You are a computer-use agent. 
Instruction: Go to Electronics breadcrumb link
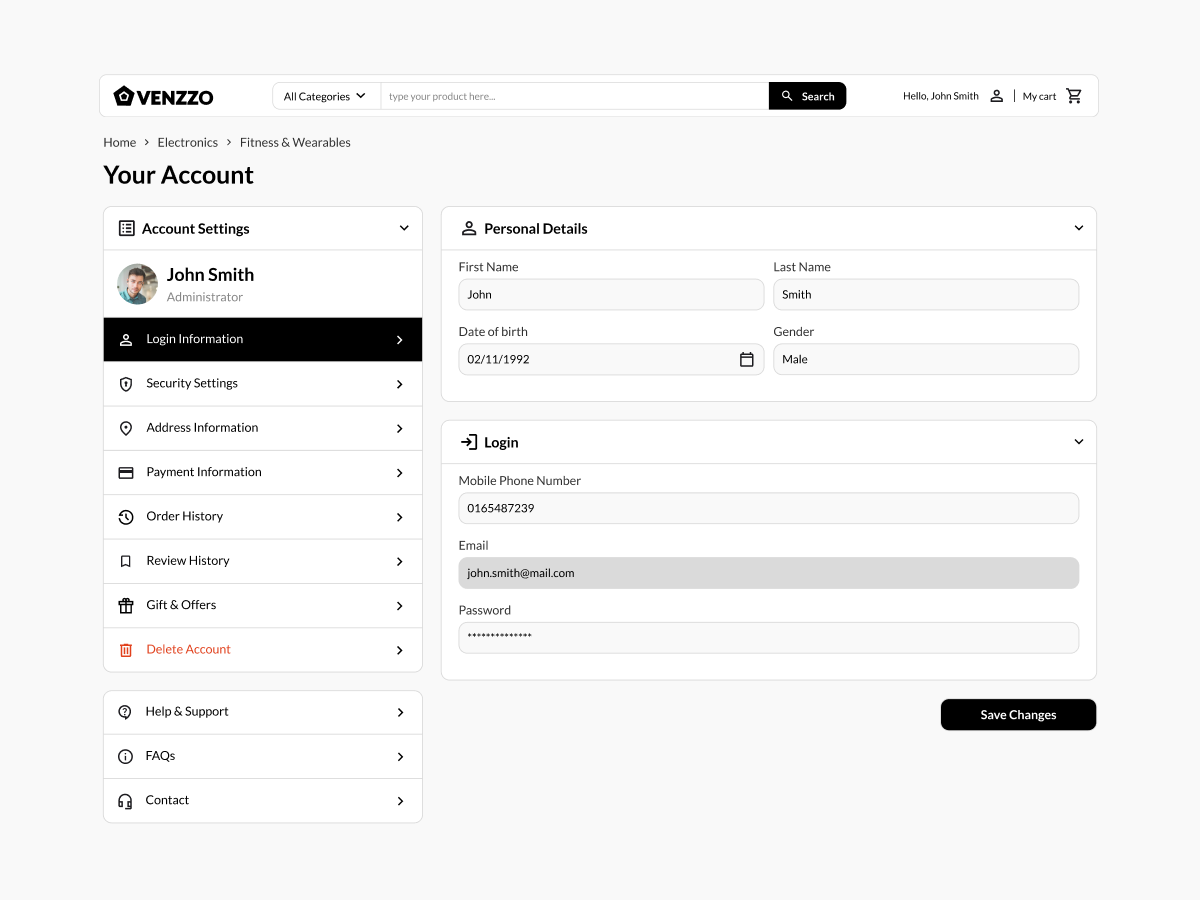(187, 142)
